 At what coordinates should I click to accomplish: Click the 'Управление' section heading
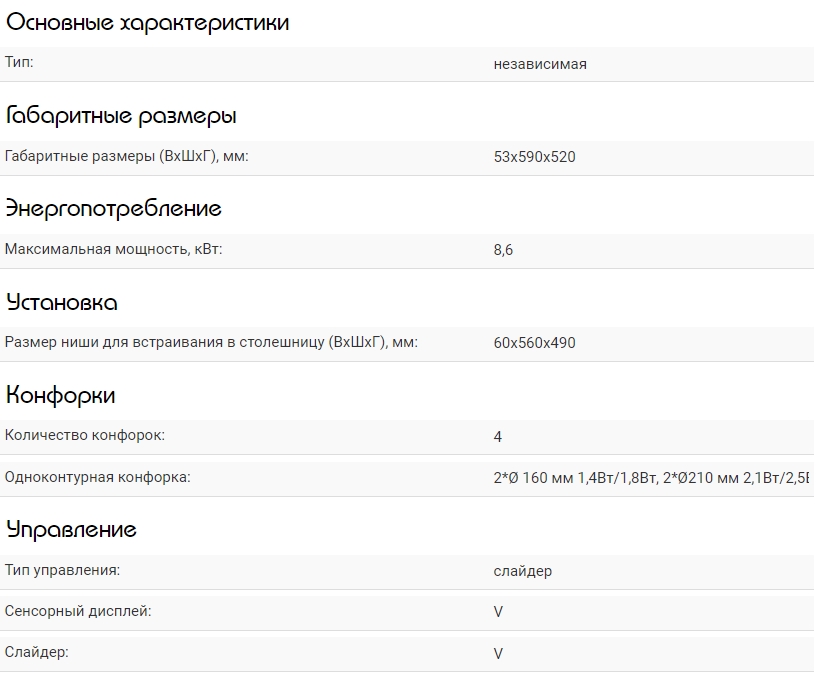pos(71,529)
